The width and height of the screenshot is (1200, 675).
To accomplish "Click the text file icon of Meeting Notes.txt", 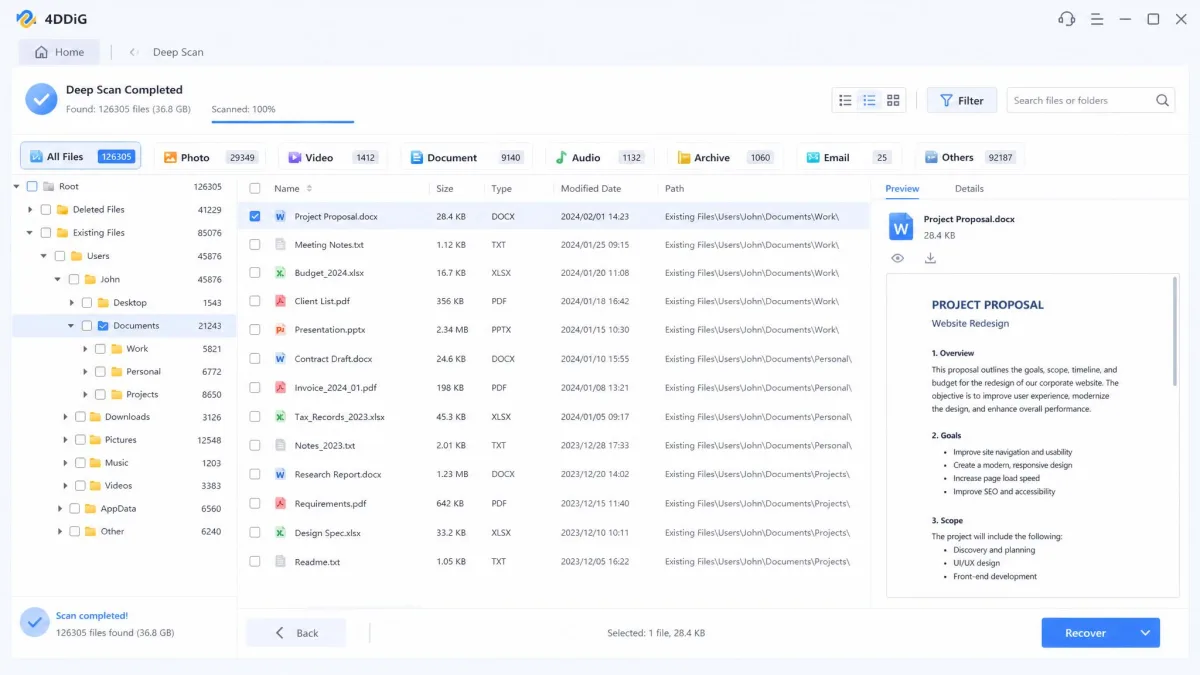I will [281, 244].
